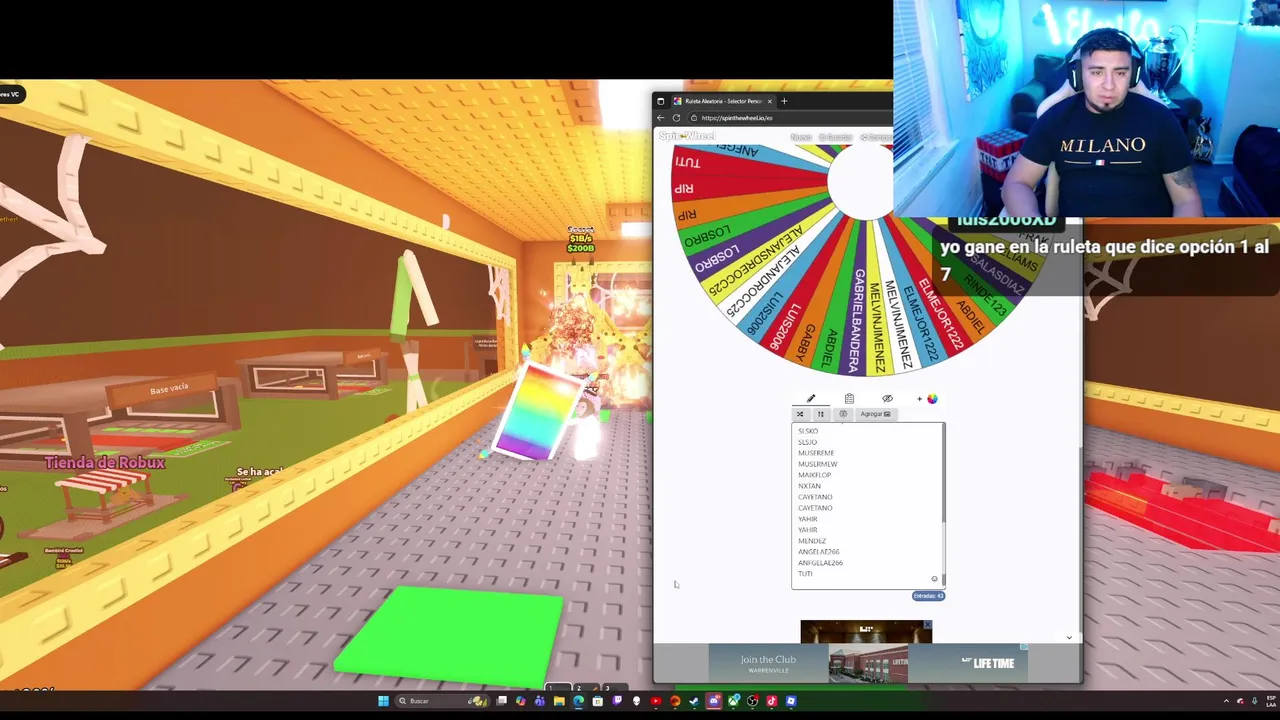Viewport: 1280px width, 720px height.
Task: Open Microsoft Edge from the taskbar
Action: pyautogui.click(x=578, y=701)
